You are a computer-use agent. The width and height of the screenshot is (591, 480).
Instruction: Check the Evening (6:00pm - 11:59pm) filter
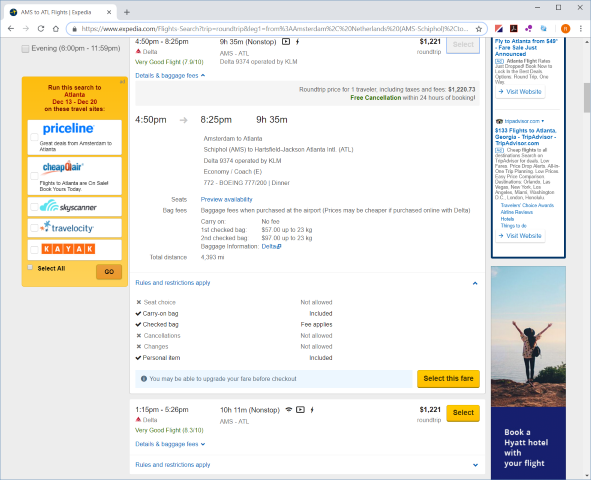(25, 49)
